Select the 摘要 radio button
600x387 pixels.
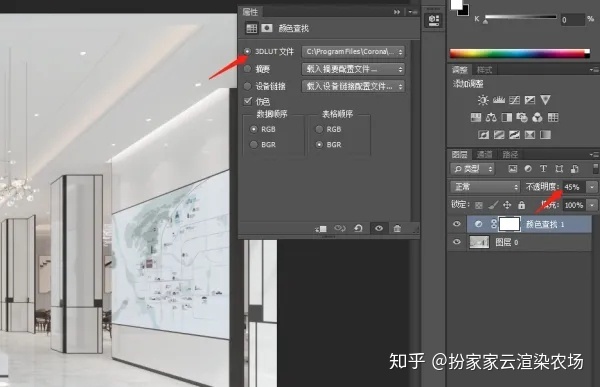pyautogui.click(x=248, y=69)
